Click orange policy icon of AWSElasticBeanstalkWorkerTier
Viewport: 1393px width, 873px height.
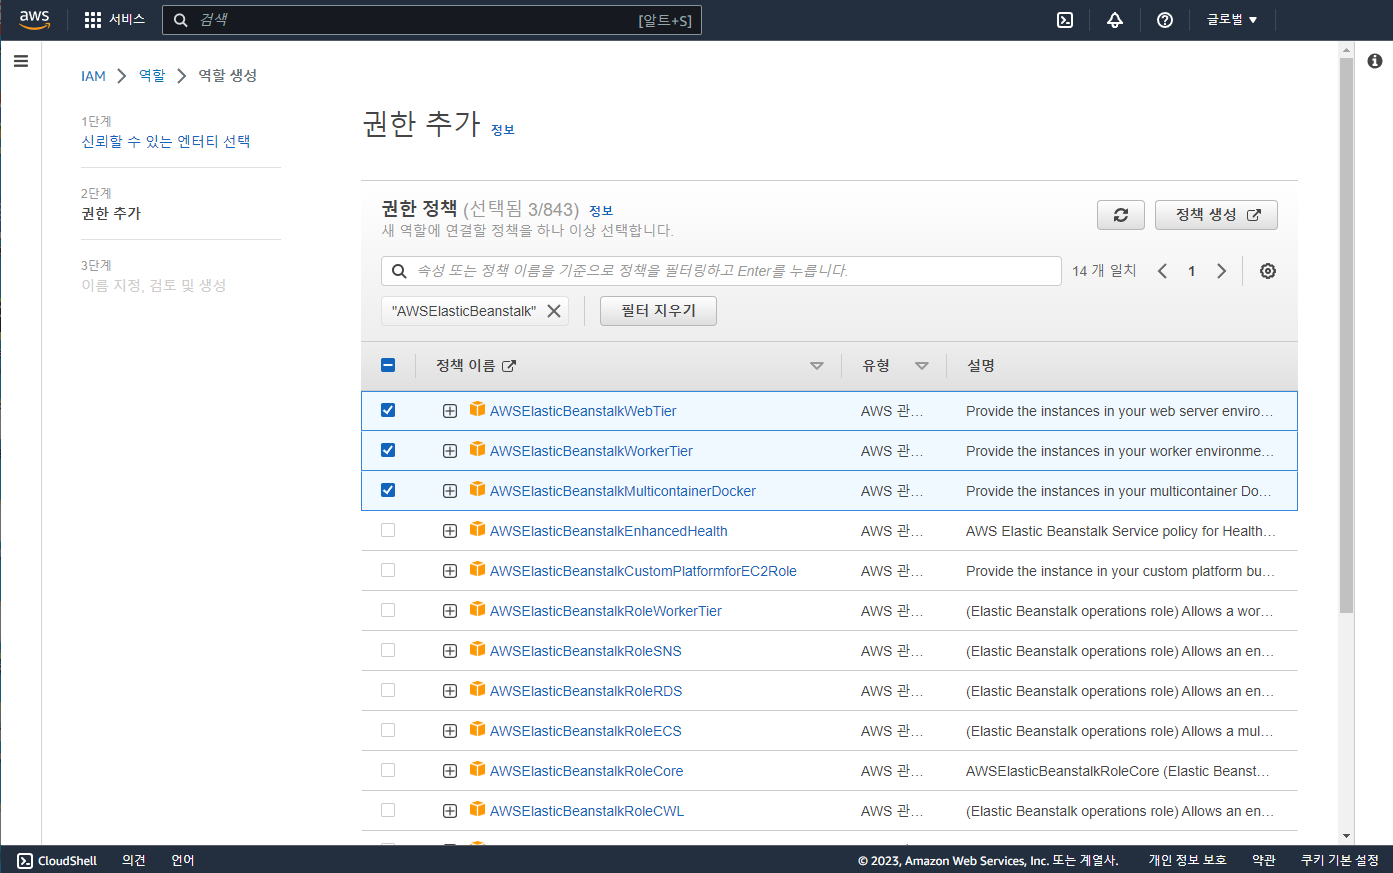[478, 449]
